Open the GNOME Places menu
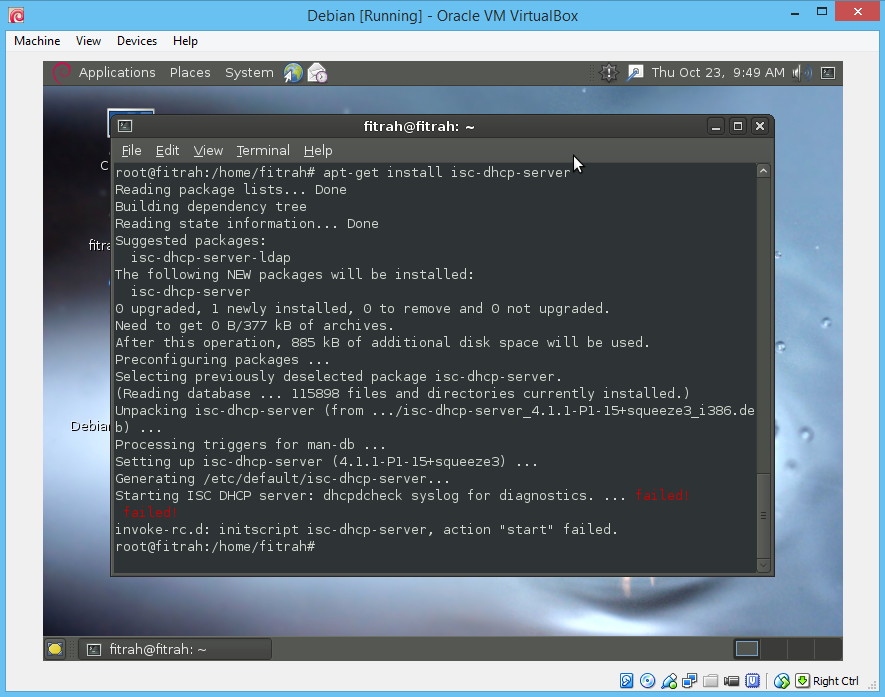This screenshot has height=697, width=885. [x=190, y=73]
